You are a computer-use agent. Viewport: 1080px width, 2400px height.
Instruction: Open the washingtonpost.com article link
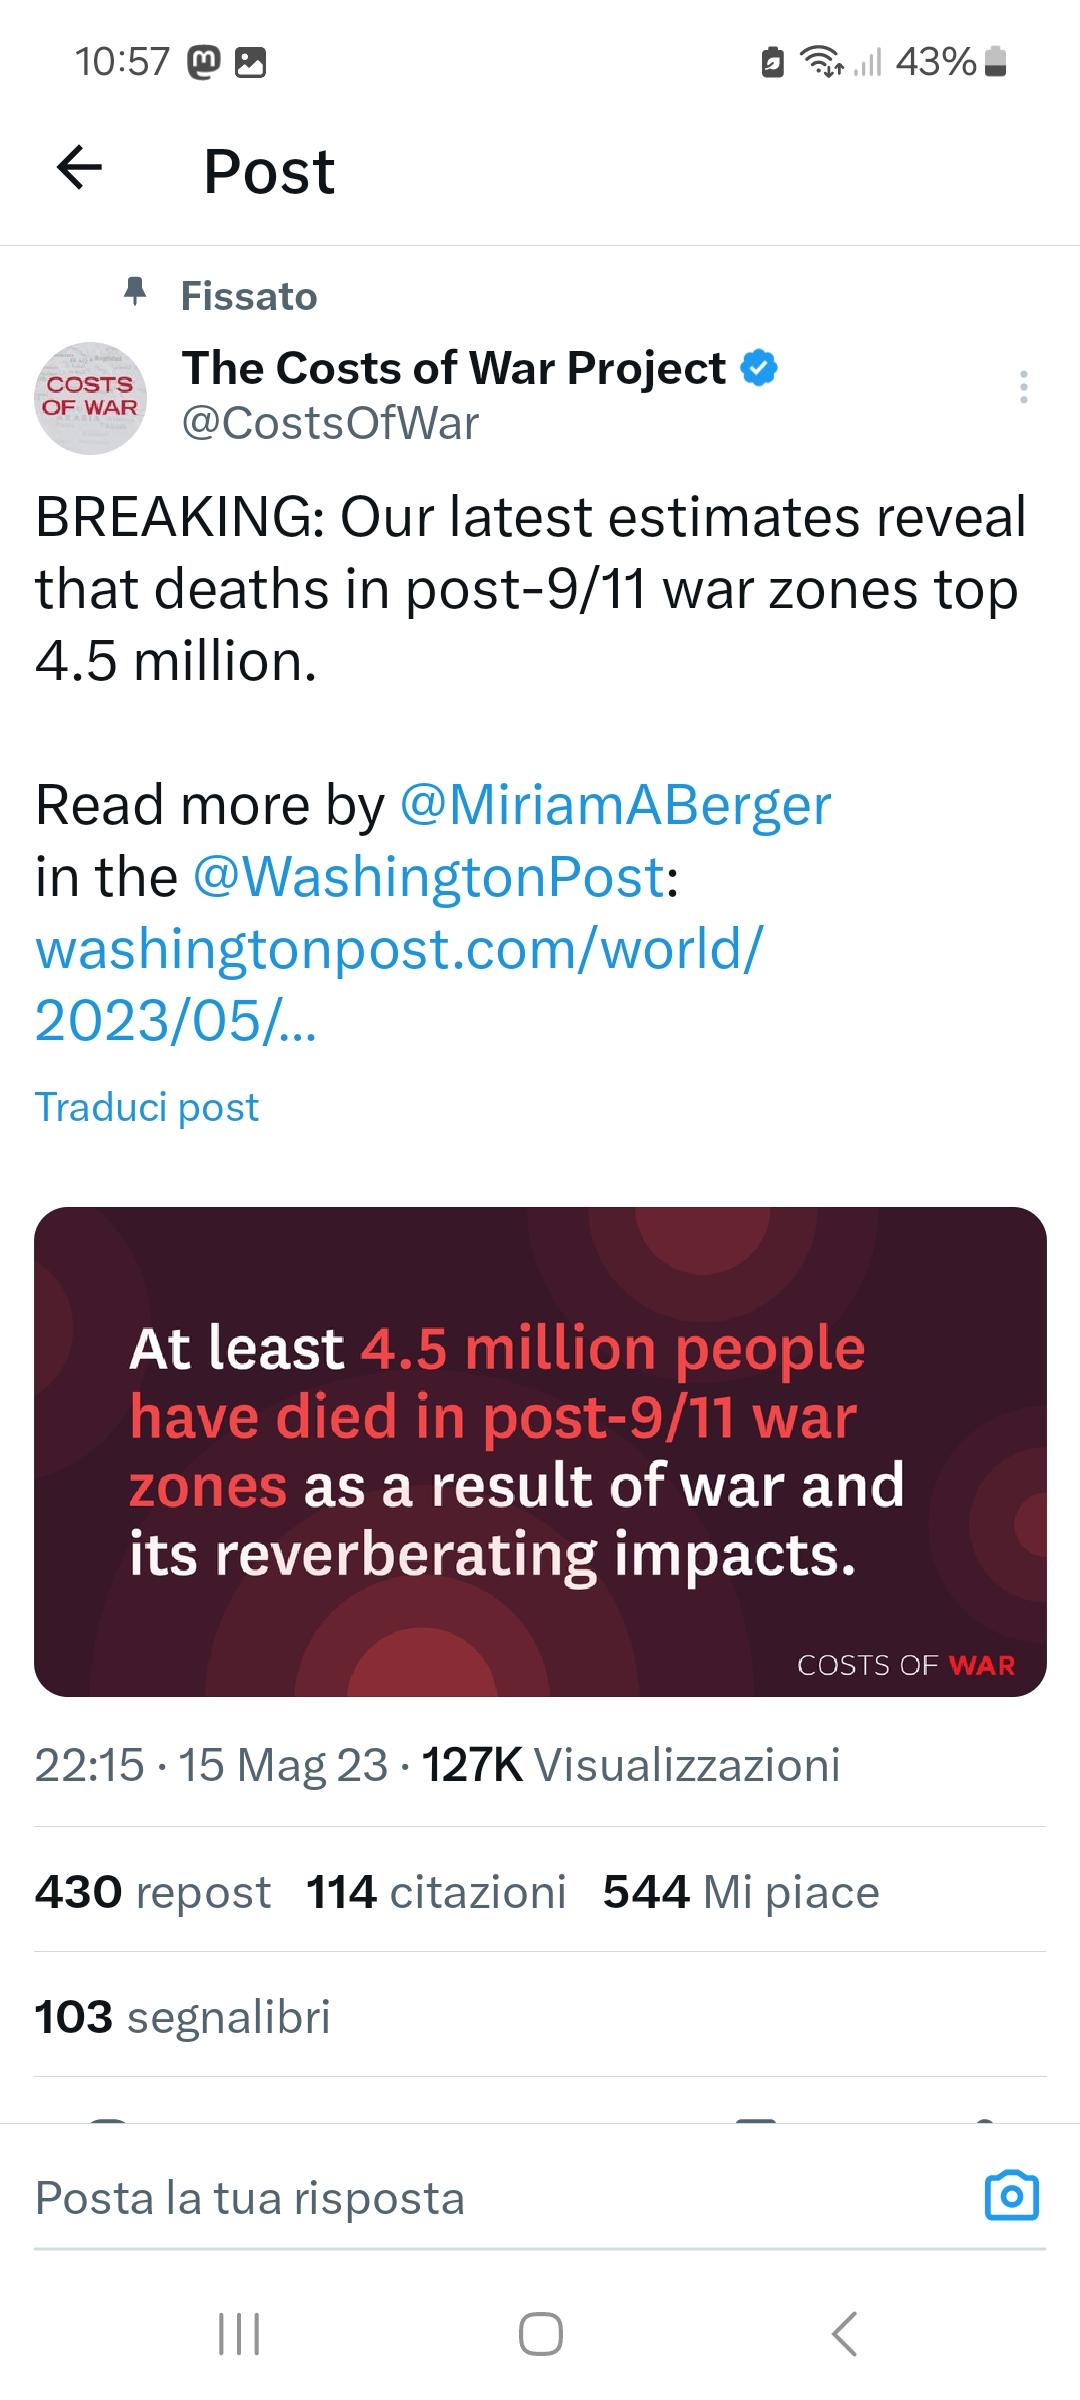click(x=398, y=984)
